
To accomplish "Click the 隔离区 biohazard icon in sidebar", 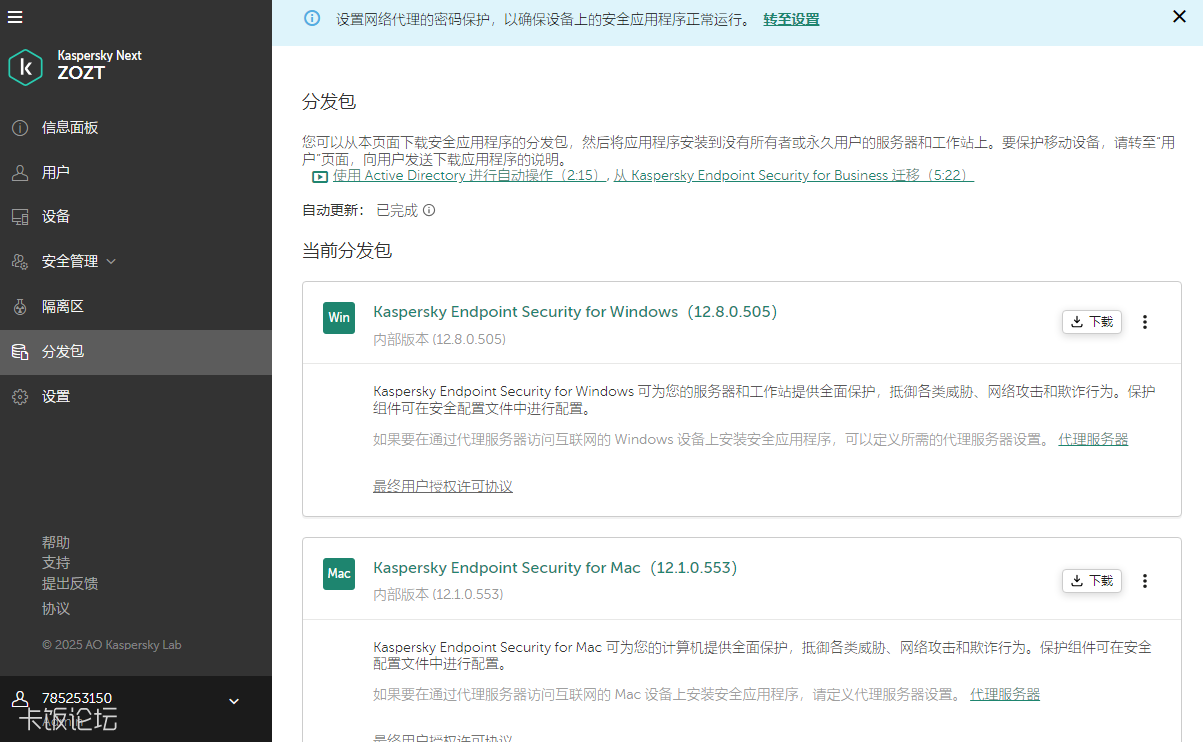I will click(20, 307).
